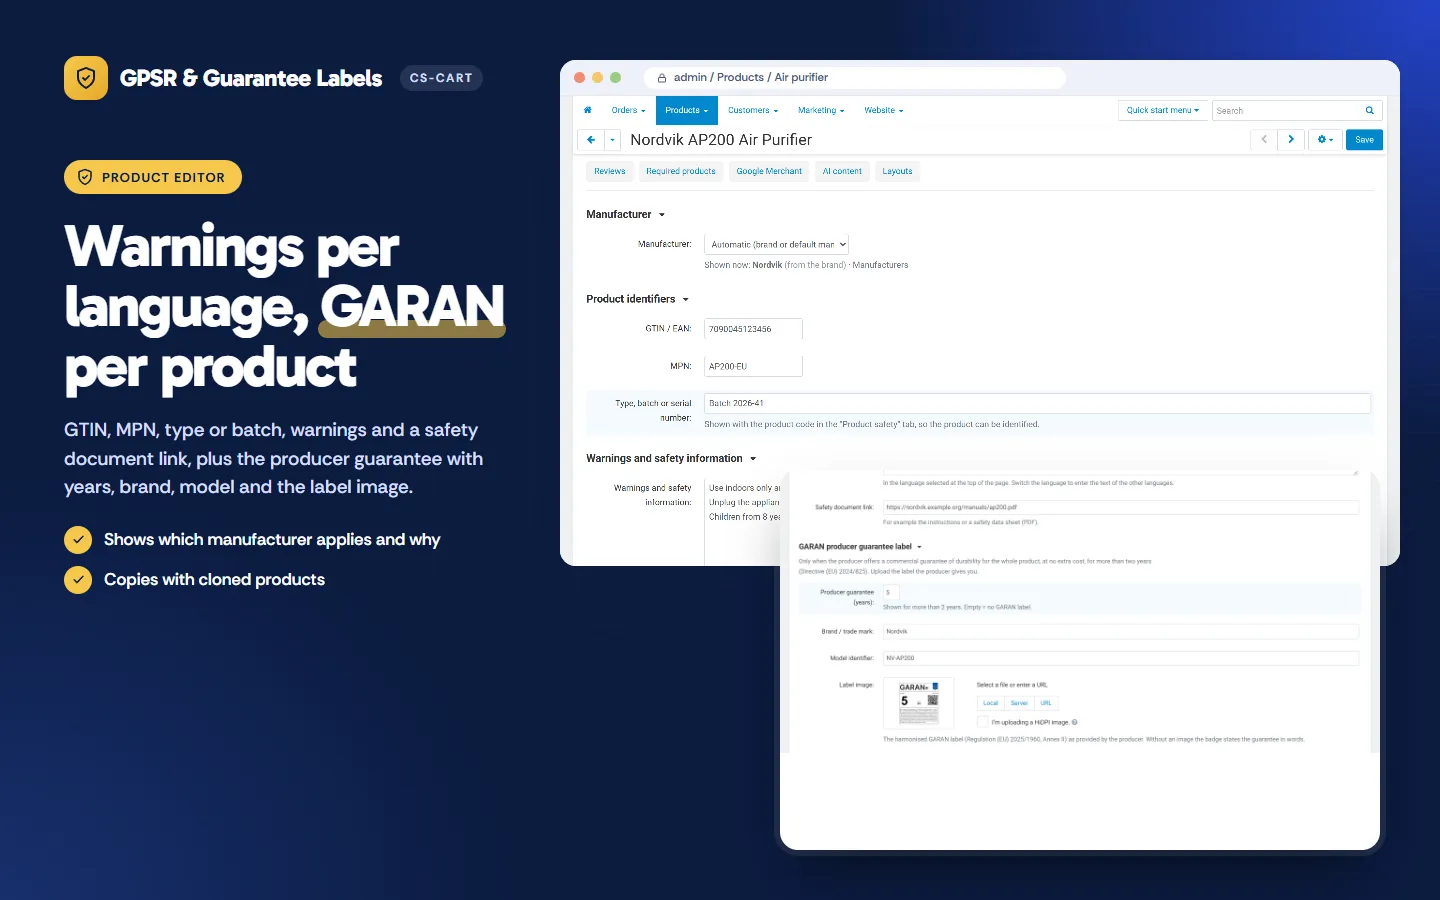This screenshot has height=900, width=1440.
Task: Go to admin home via house icon
Action: (588, 110)
